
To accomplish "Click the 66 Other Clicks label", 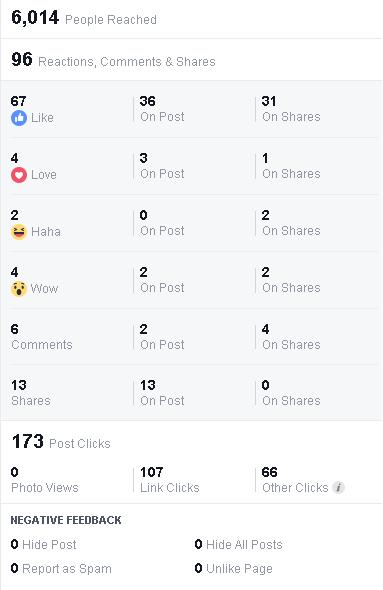I will click(x=295, y=480).
